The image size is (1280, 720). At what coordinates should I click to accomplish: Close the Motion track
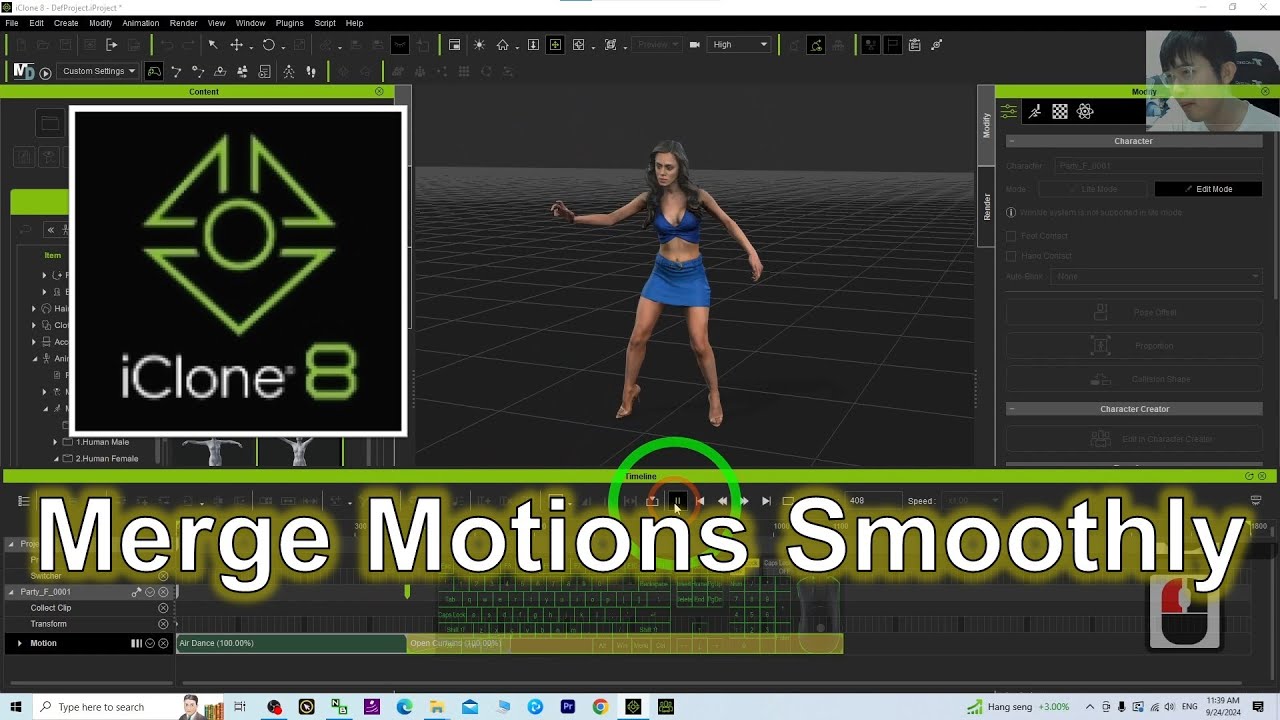[x=163, y=643]
